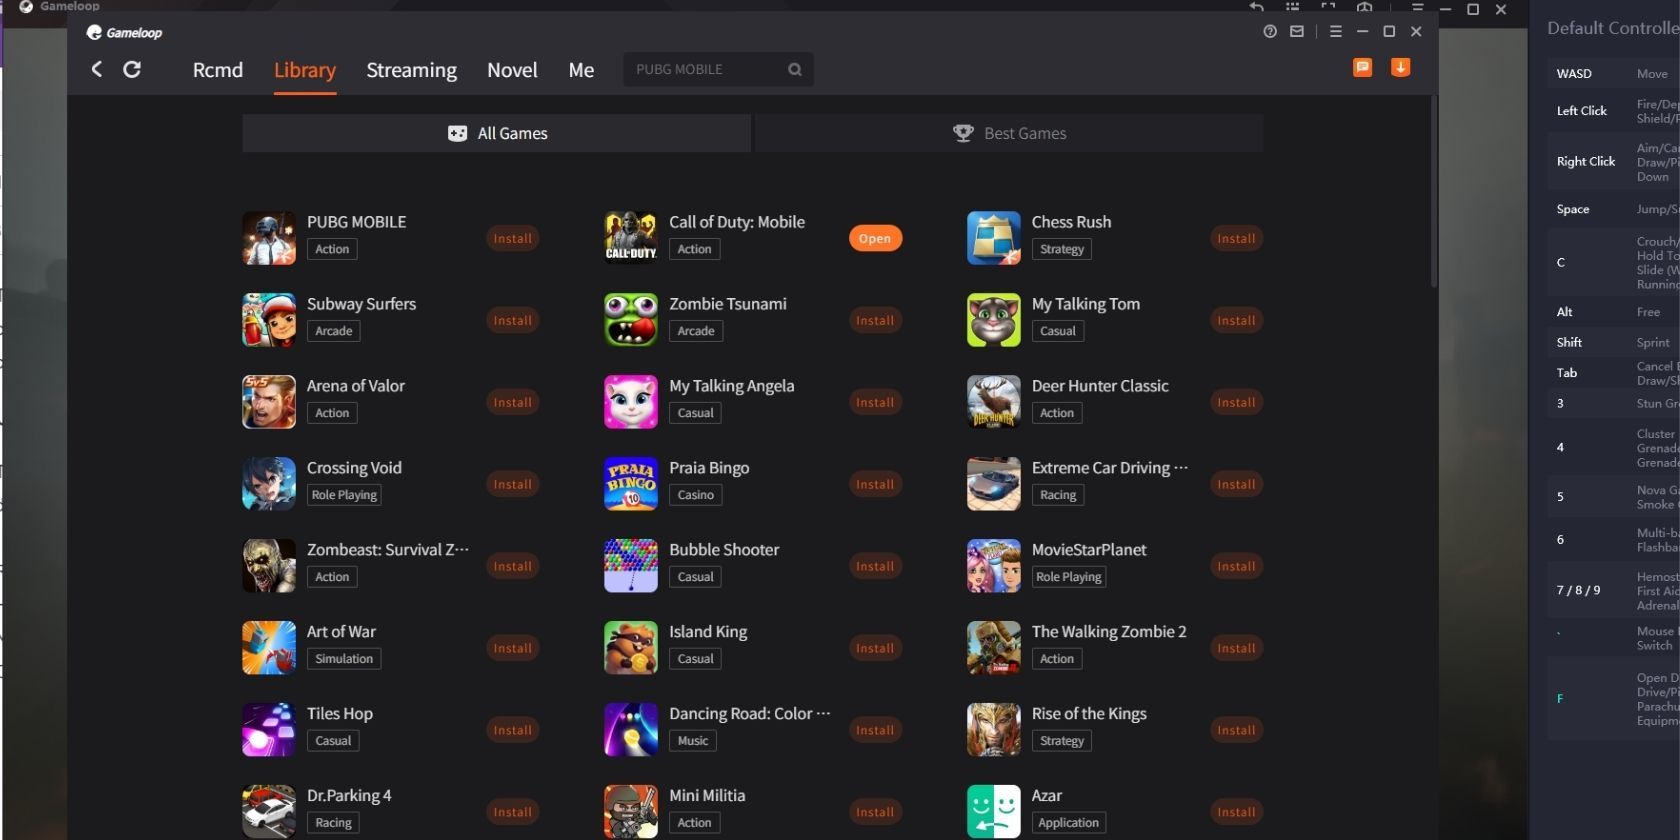Image resolution: width=1680 pixels, height=840 pixels.
Task: Click the Chess Rush game icon
Action: point(994,238)
